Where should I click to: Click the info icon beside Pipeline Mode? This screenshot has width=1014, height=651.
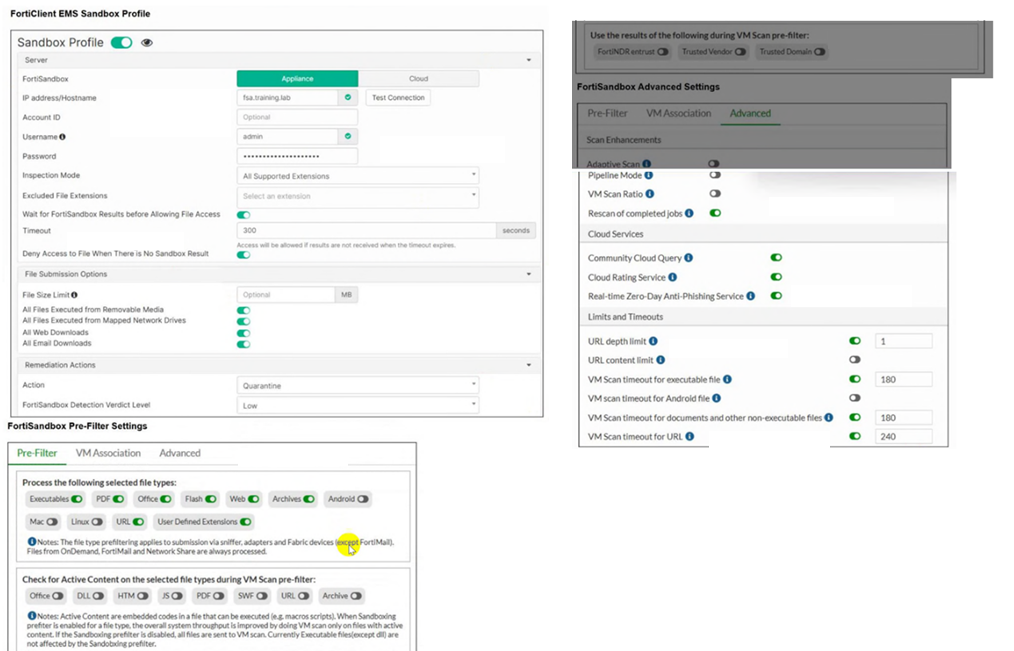649,175
